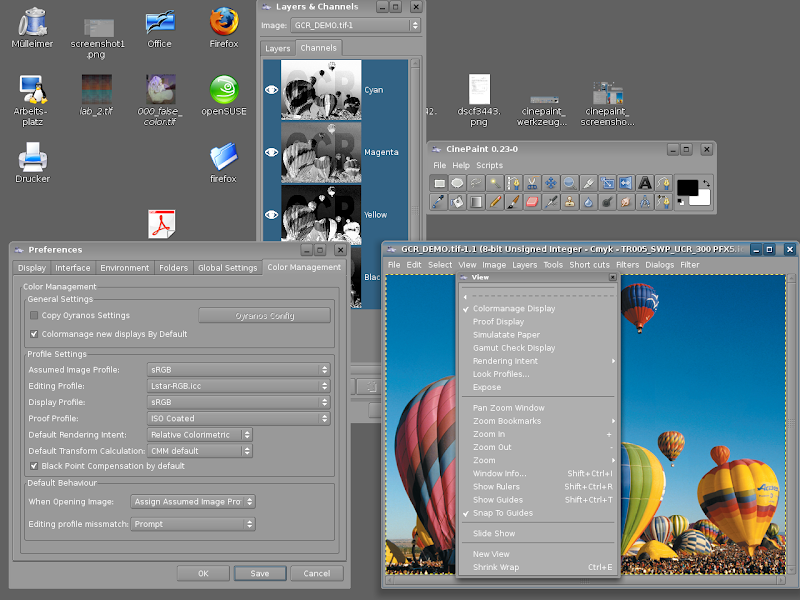This screenshot has height=600, width=800.
Task: Open the Editing Profile dropdown
Action: point(238,386)
